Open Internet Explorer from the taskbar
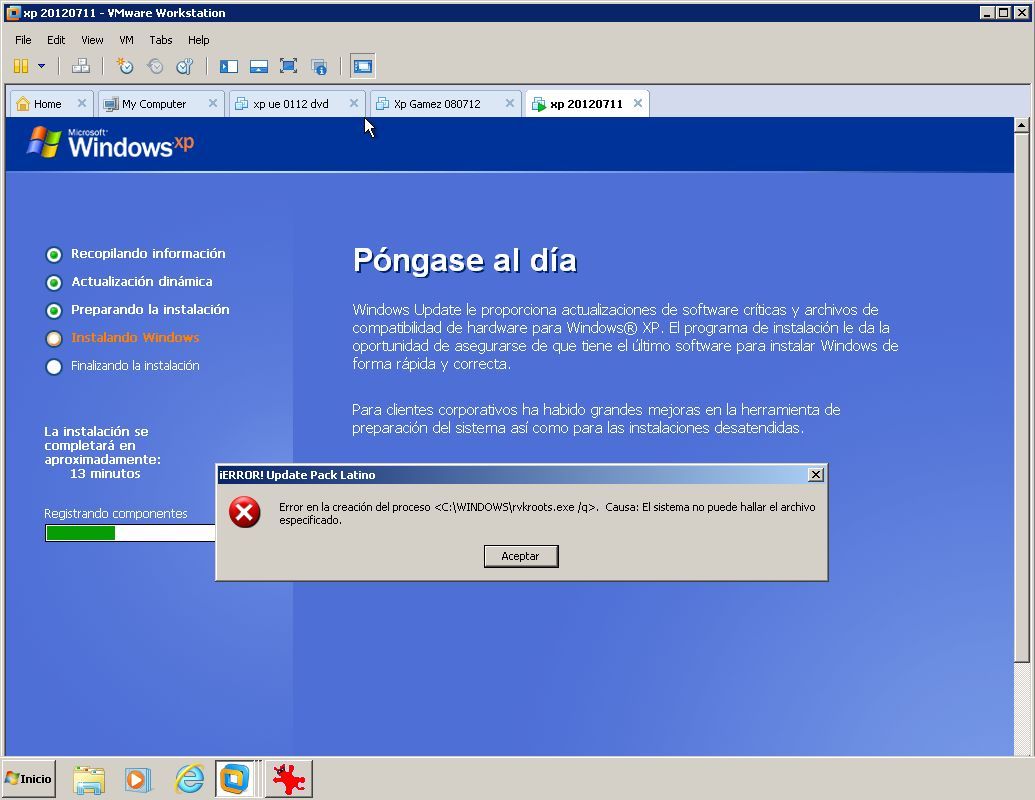 tap(189, 780)
